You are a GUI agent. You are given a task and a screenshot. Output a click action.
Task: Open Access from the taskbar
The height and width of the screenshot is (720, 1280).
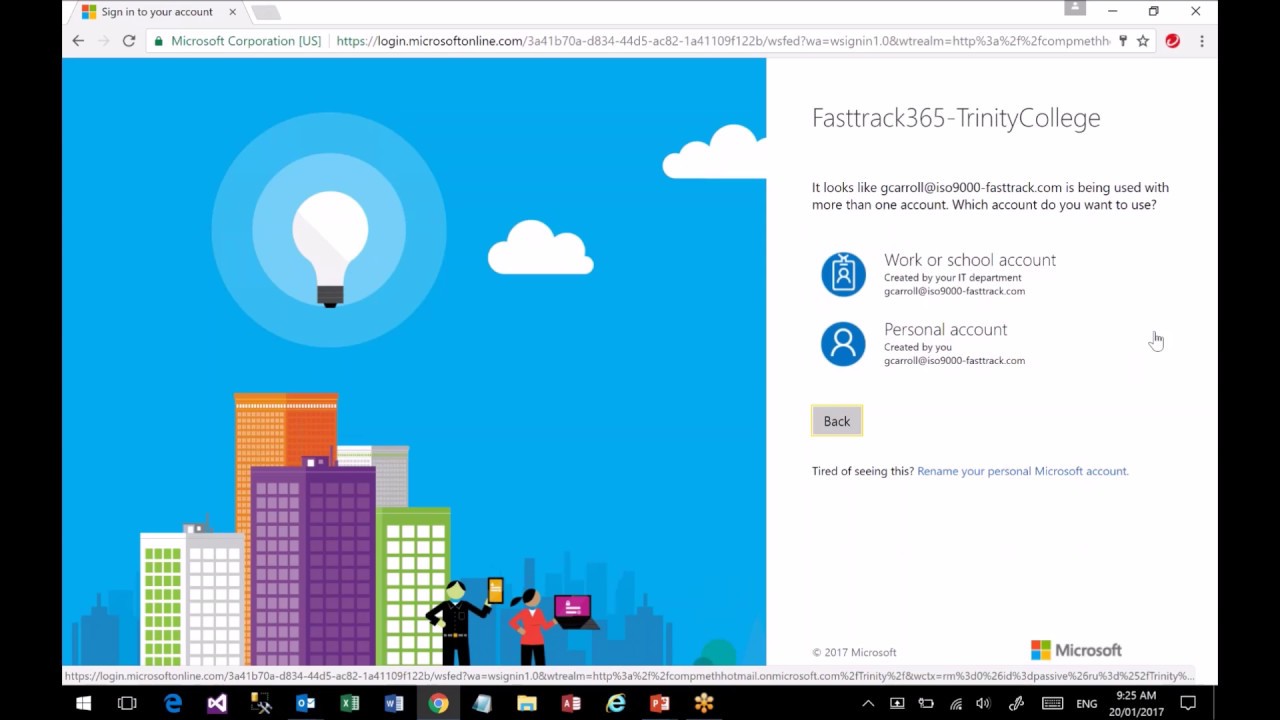tap(571, 704)
